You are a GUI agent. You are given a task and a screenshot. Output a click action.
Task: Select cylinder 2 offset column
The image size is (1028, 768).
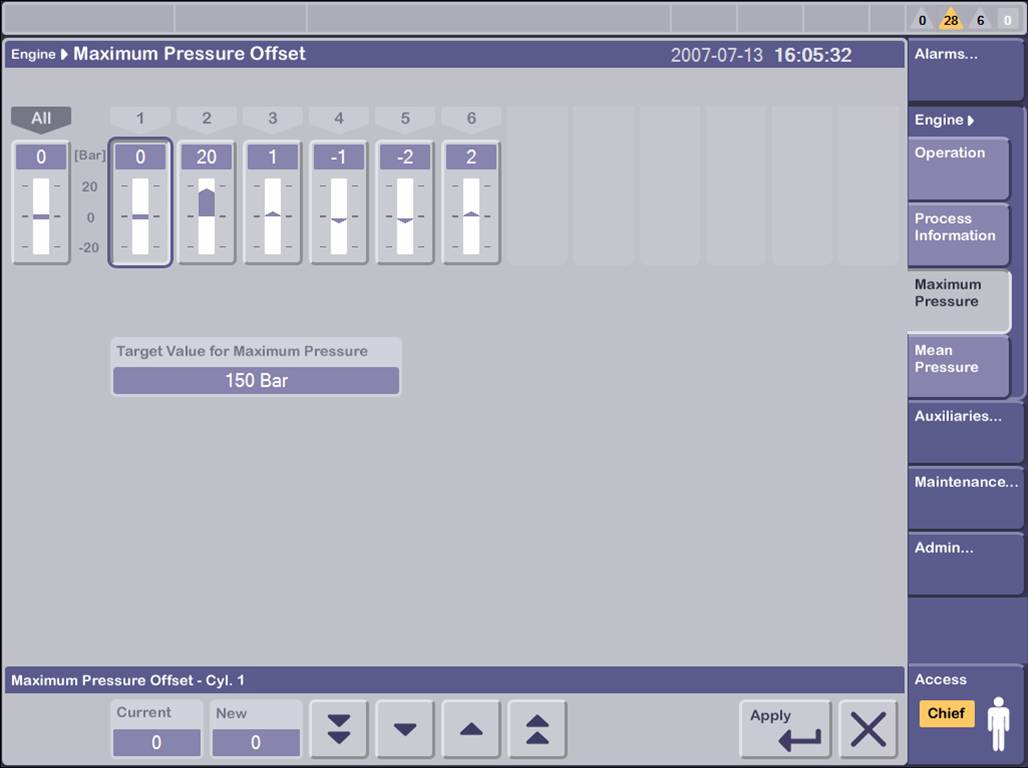(x=206, y=200)
